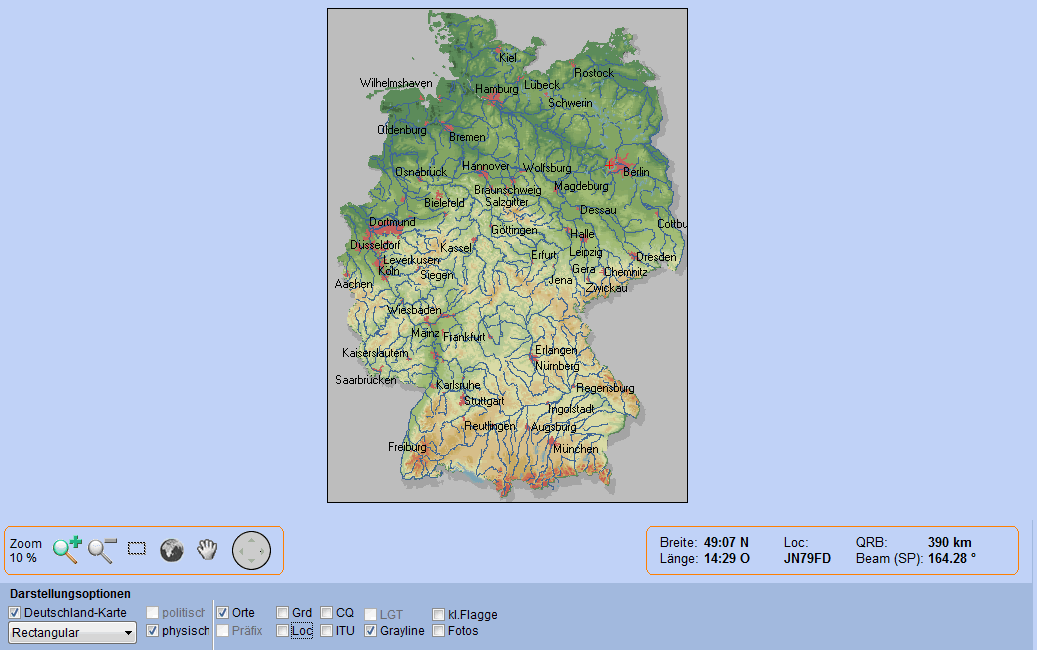Click the Regensburg label on the map
This screenshot has height=650, width=1037.
[x=605, y=388]
